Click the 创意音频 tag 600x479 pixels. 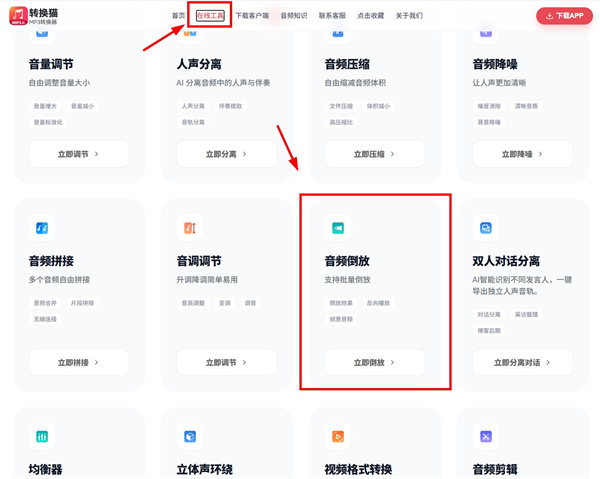pos(341,319)
